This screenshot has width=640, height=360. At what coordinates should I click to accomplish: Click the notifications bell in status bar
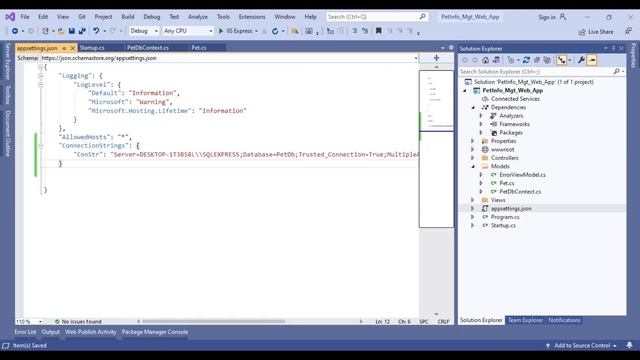(x=629, y=345)
